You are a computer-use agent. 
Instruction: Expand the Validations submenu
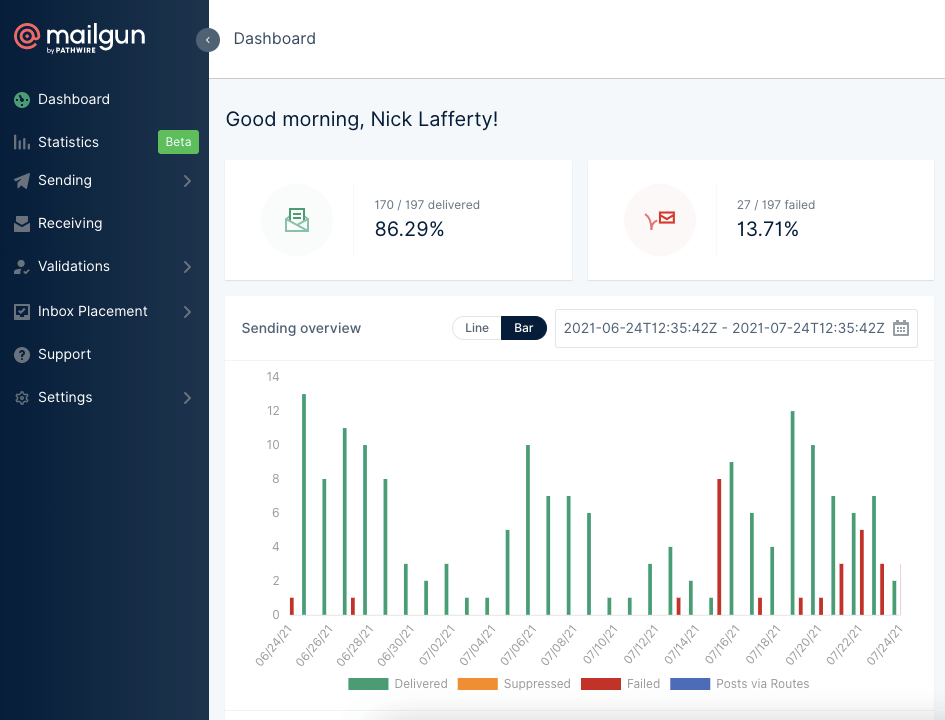coord(187,266)
